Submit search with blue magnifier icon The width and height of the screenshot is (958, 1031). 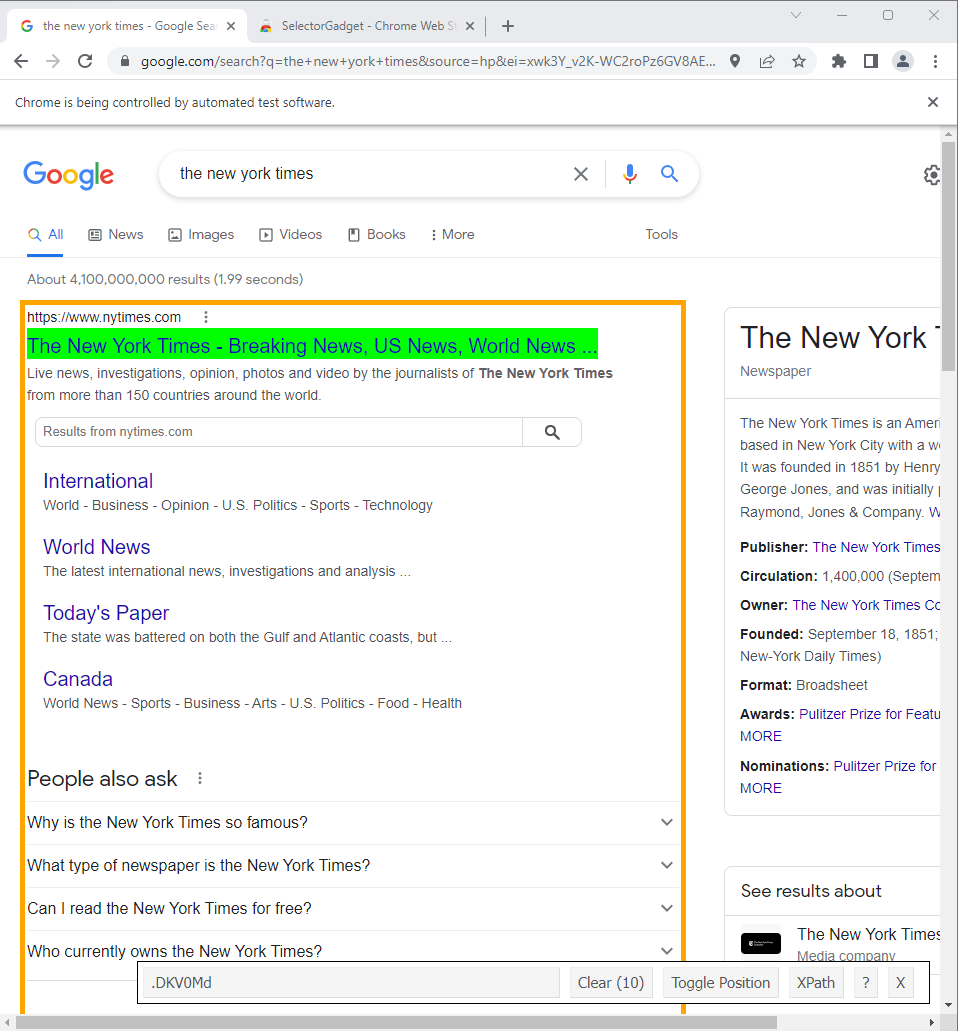point(669,174)
